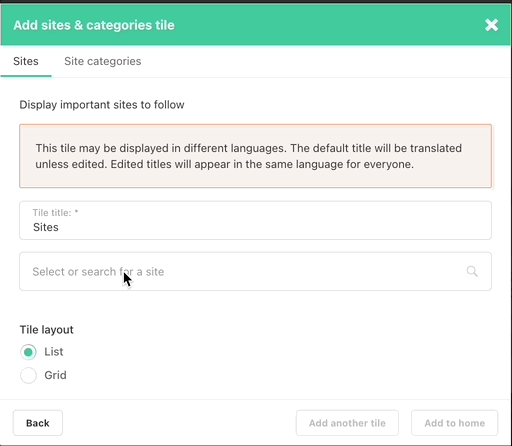
Task: Open the Select or search for a site box
Action: pyautogui.click(x=255, y=271)
